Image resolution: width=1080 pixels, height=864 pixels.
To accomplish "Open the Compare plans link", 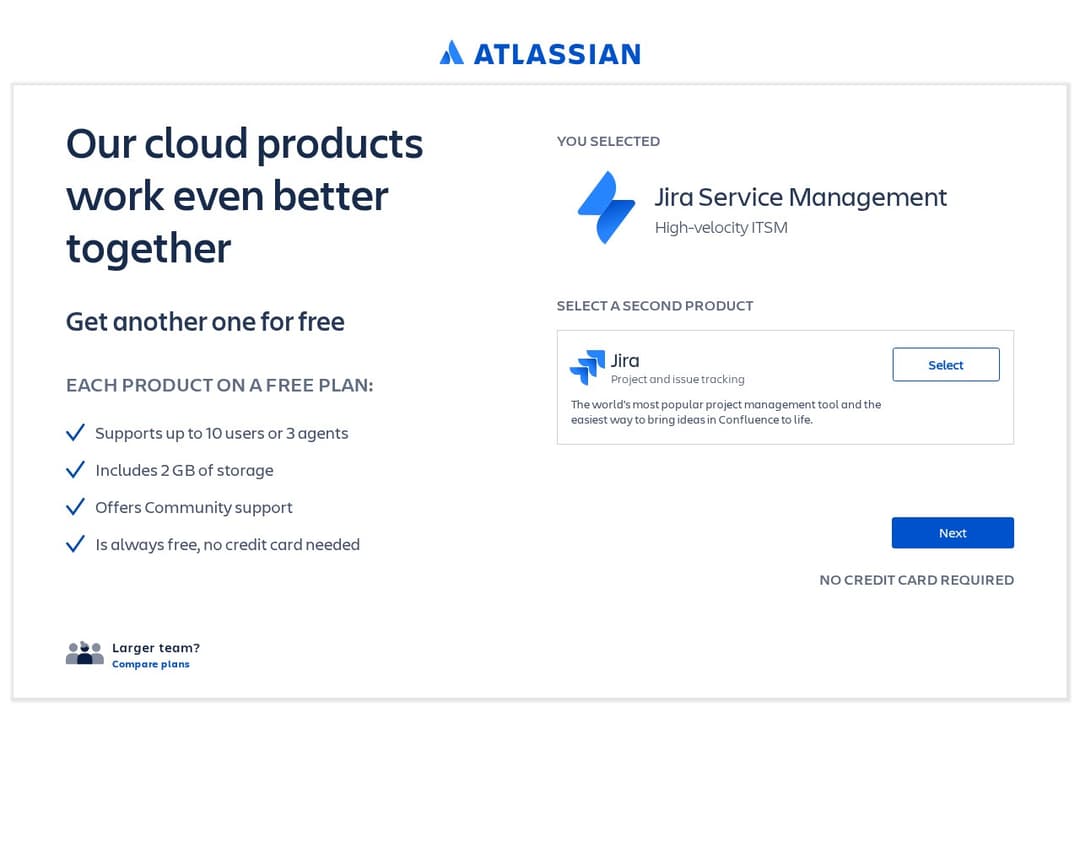I will (150, 664).
